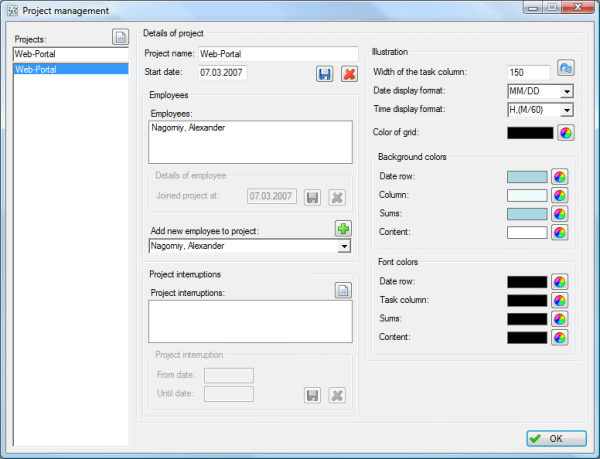
Task: Save project details with the blue floppy icon
Action: point(324,74)
